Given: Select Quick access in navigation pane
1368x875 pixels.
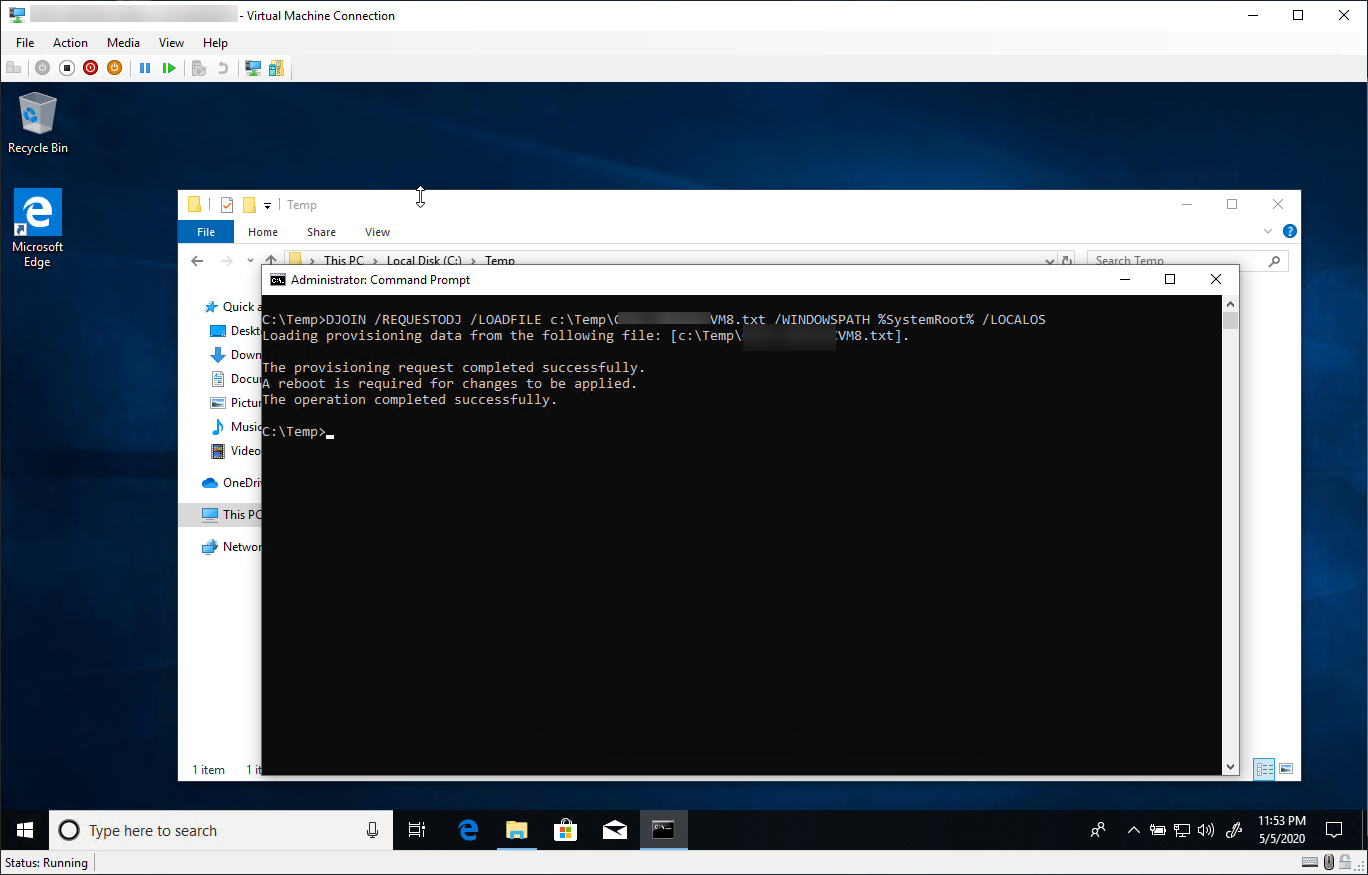Looking at the screenshot, I should click(x=233, y=307).
